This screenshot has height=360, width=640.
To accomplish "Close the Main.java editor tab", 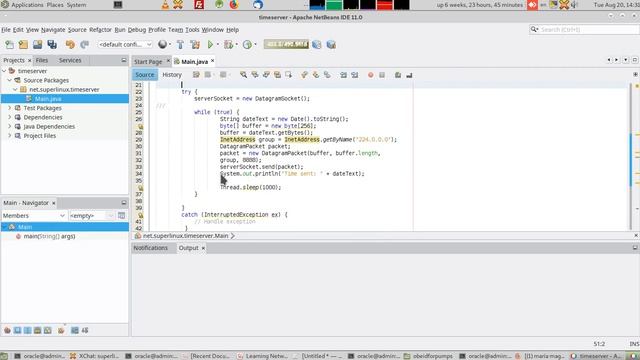I will point(213,61).
